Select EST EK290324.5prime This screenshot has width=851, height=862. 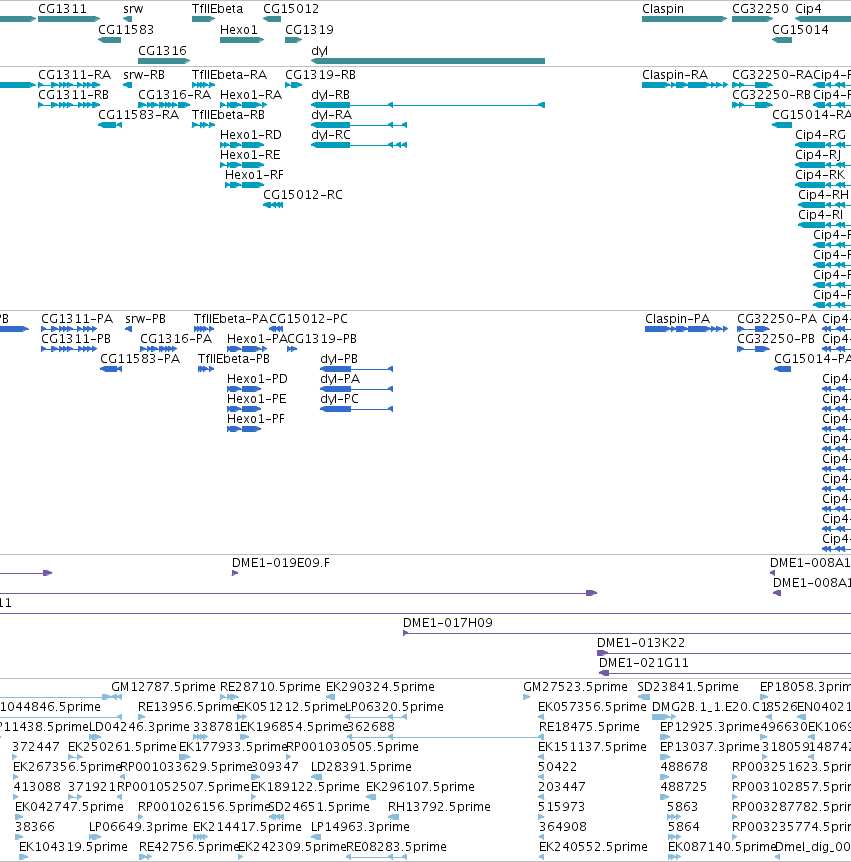[x=380, y=687]
